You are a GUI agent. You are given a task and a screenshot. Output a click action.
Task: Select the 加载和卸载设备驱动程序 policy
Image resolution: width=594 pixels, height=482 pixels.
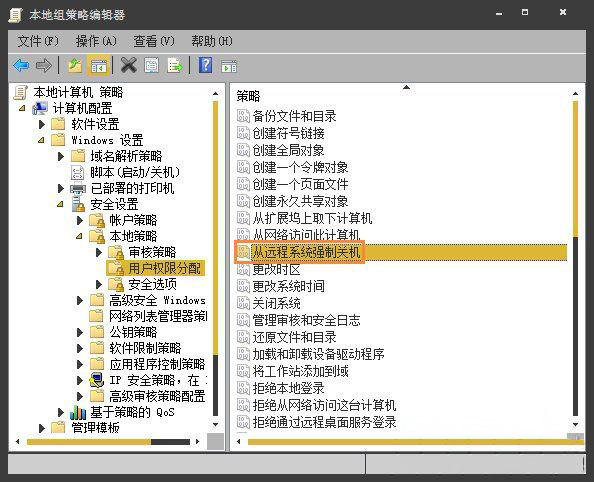coord(319,354)
